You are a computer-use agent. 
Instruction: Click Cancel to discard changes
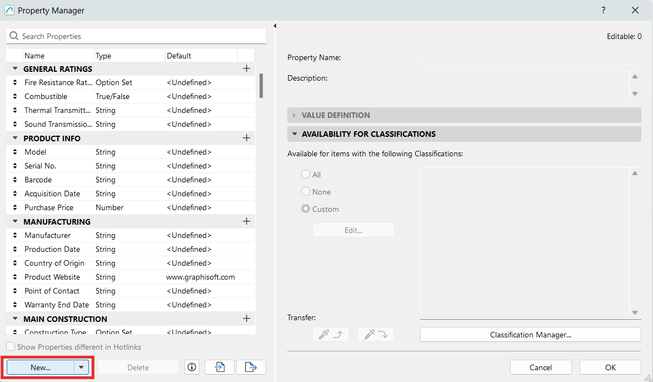tap(541, 367)
